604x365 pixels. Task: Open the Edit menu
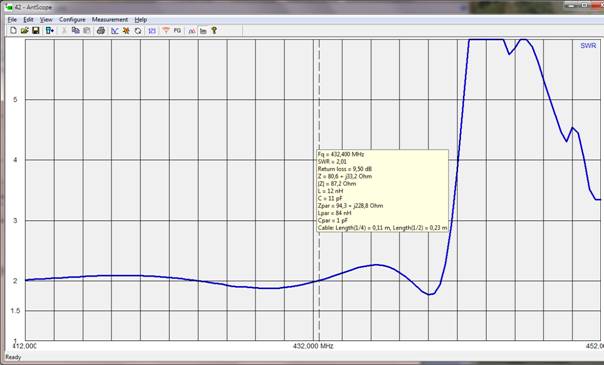pos(28,20)
